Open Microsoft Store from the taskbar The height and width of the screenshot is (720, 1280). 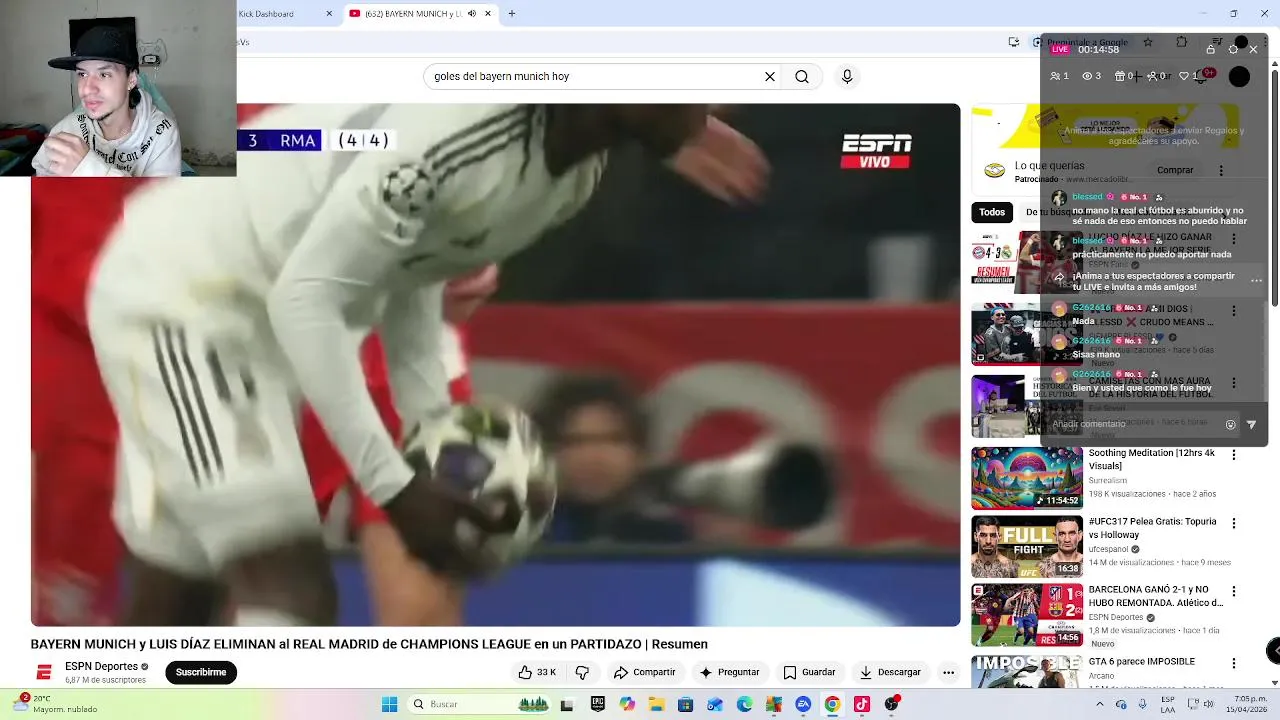click(685, 704)
